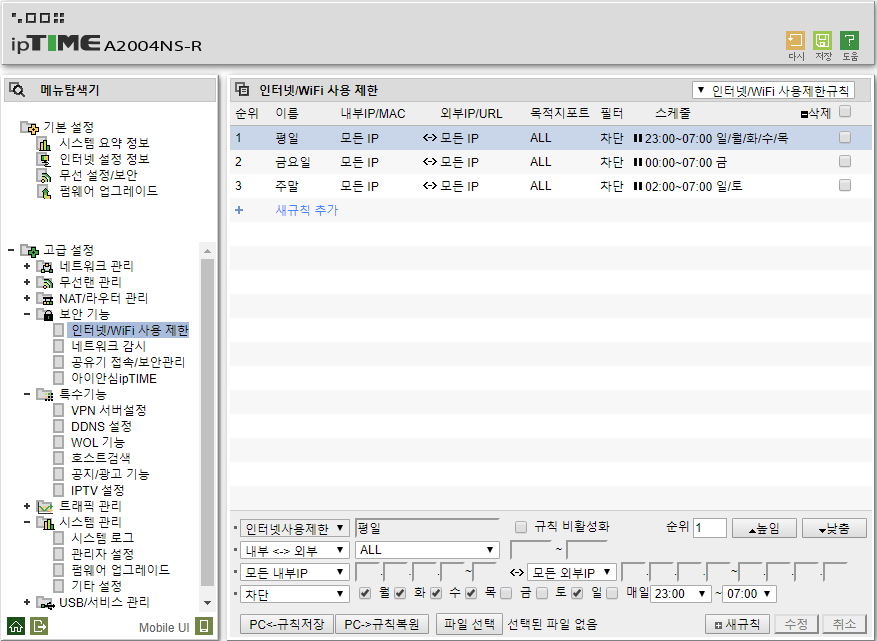The width and height of the screenshot is (877, 641).
Task: Toggle the select-all 삭제 header checkbox
Action: point(845,112)
